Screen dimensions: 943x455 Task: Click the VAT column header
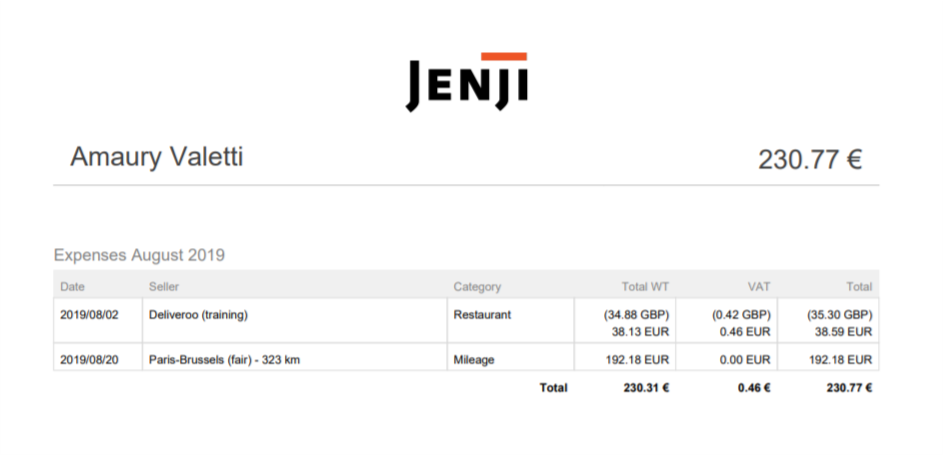click(758, 287)
